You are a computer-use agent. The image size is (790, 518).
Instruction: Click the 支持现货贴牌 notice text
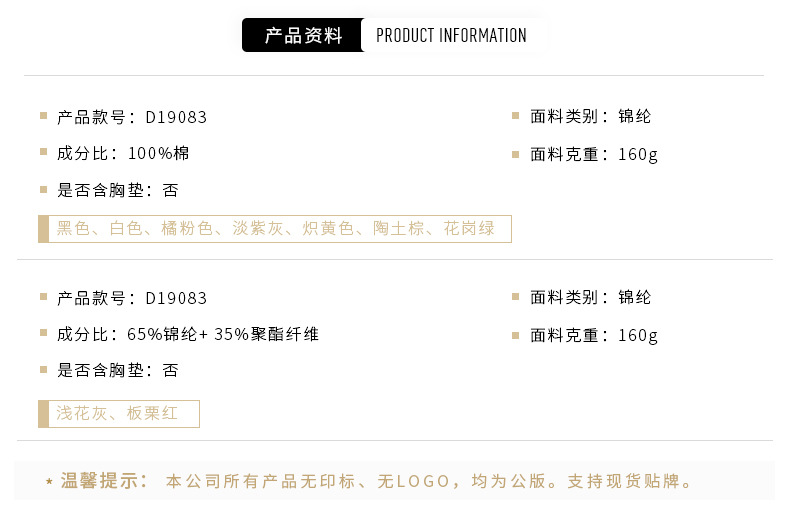(x=630, y=482)
